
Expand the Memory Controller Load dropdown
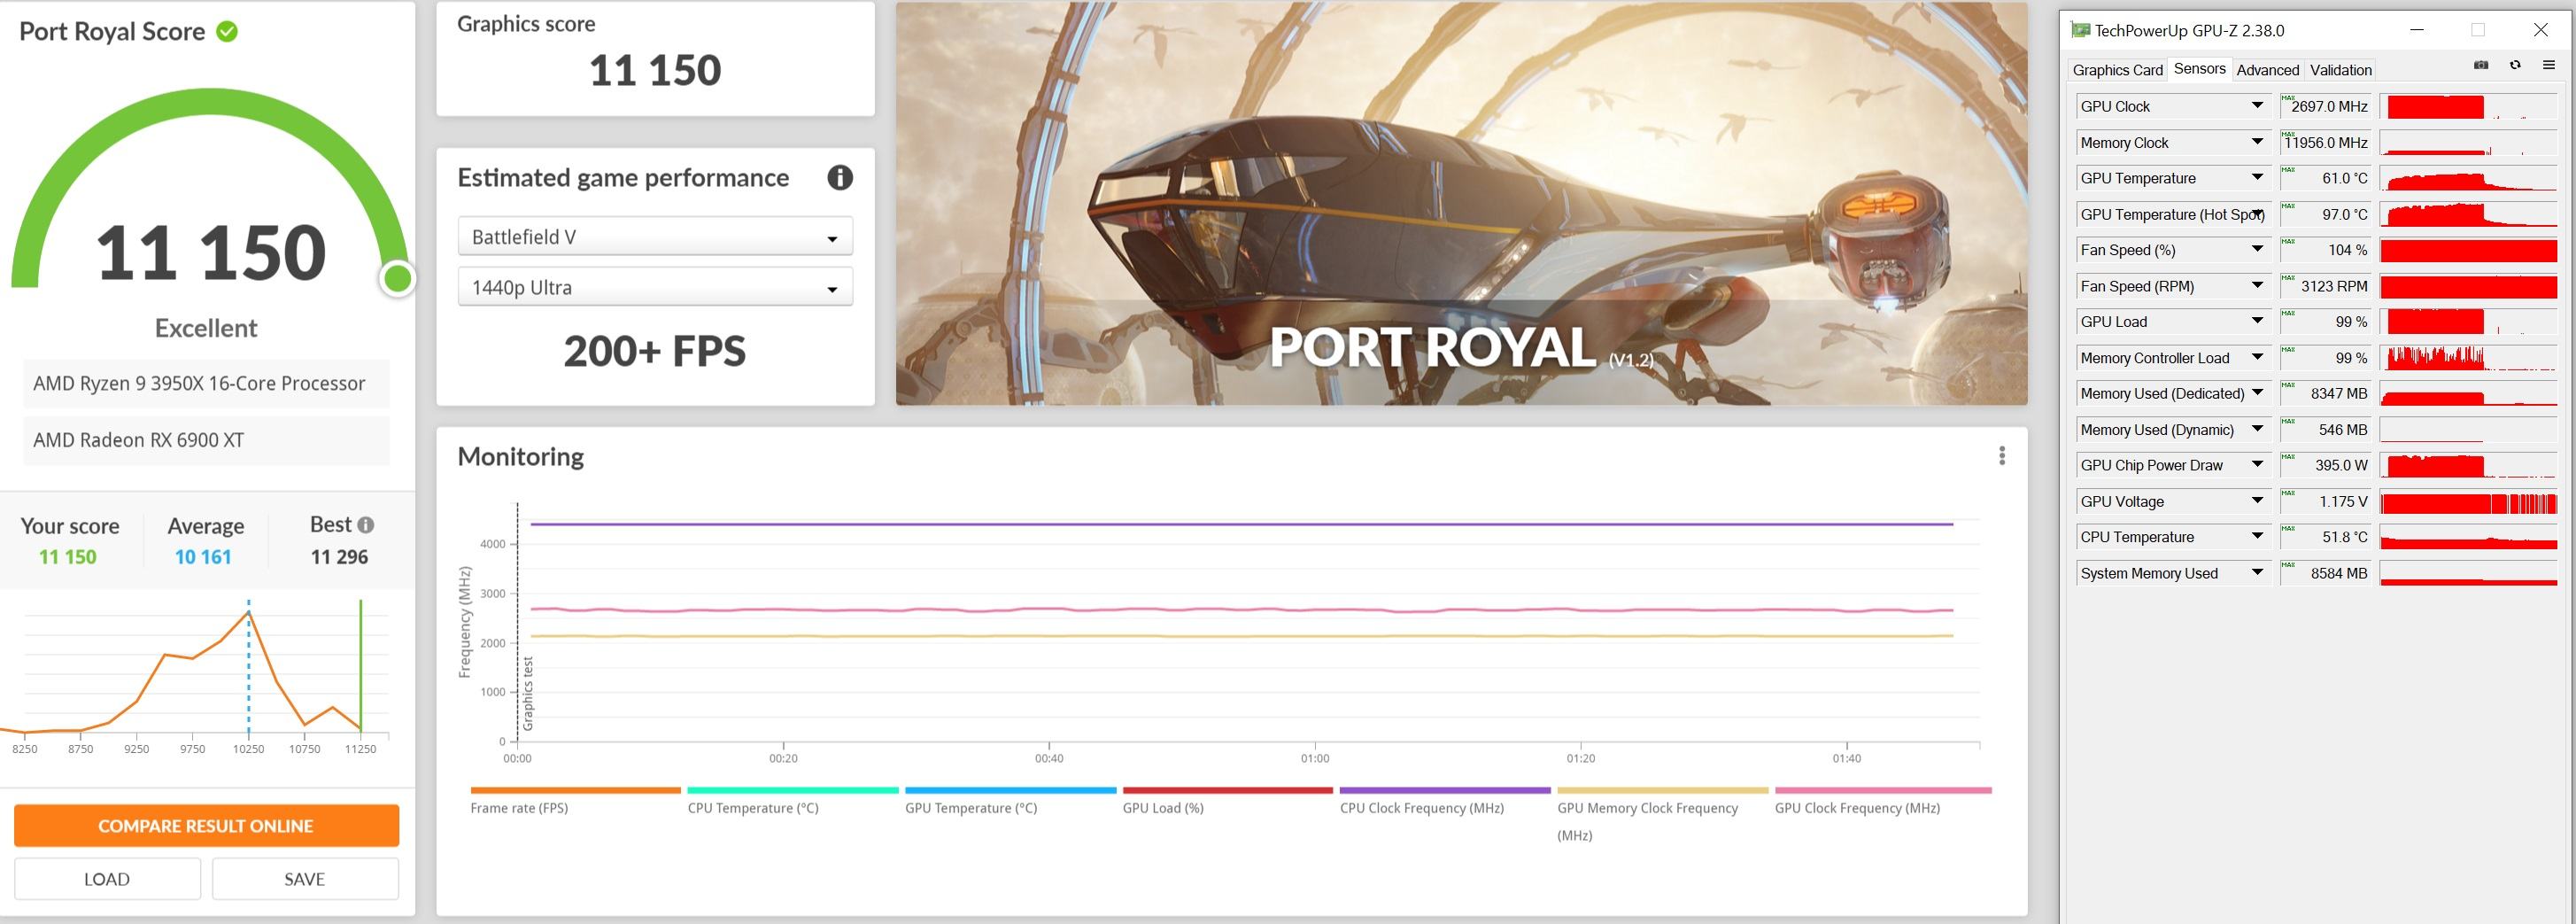coord(2257,358)
